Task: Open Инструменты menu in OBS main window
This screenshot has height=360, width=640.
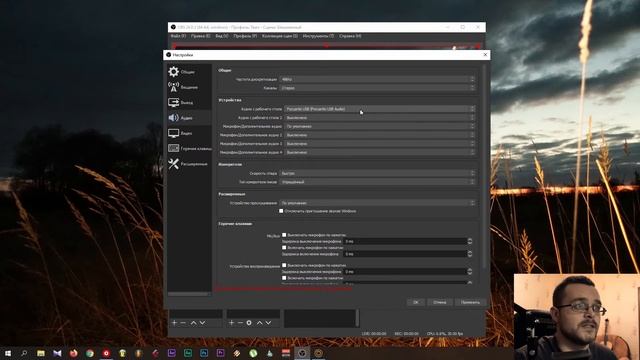Action: pyautogui.click(x=318, y=36)
